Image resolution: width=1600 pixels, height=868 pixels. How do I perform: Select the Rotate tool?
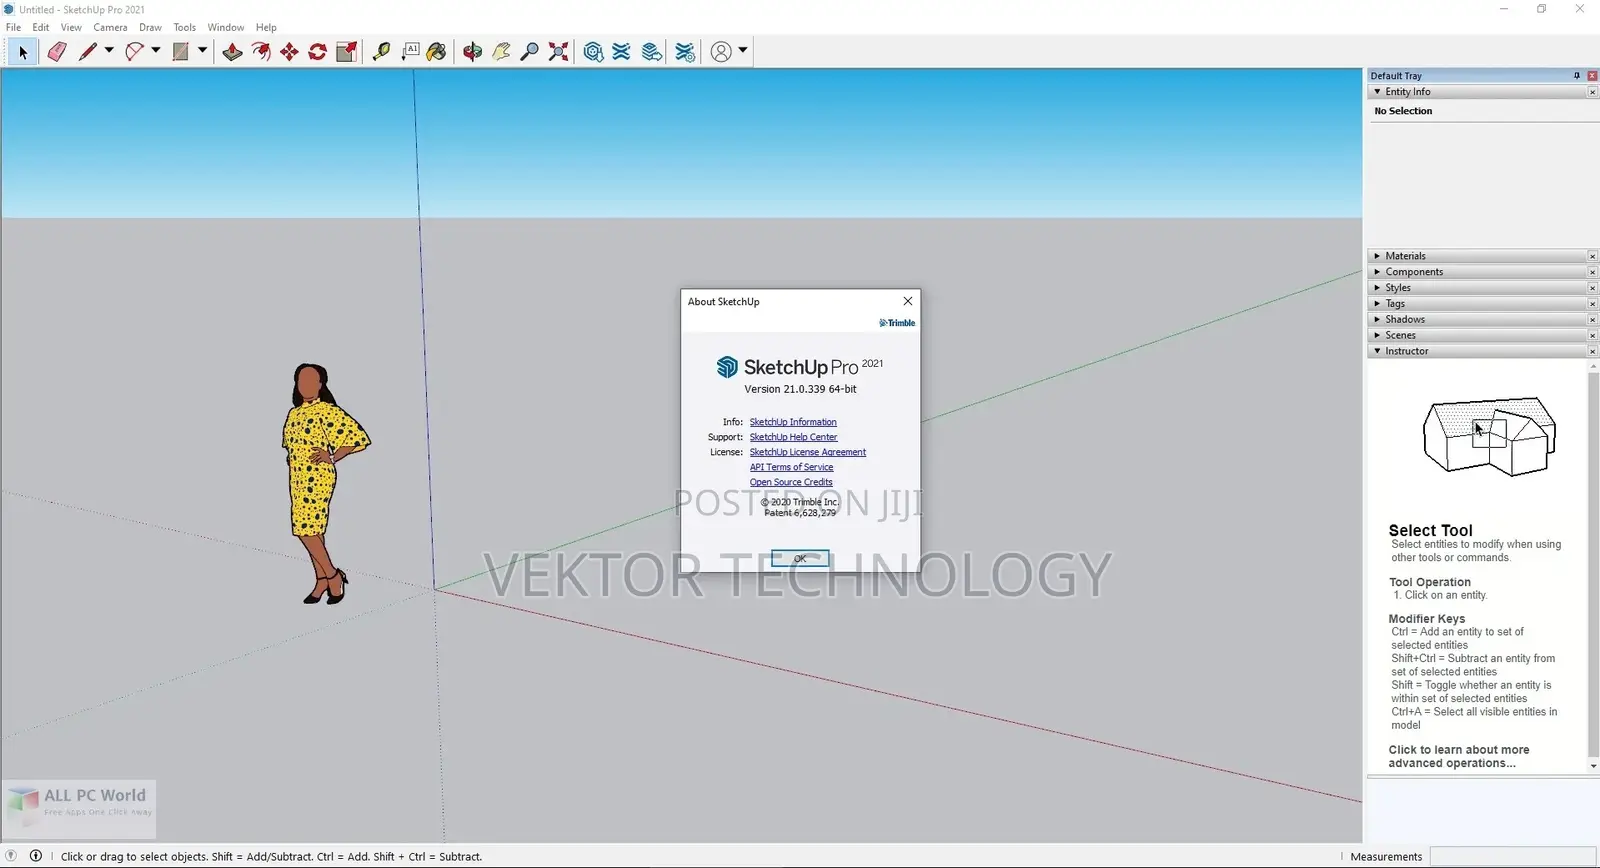pyautogui.click(x=318, y=52)
